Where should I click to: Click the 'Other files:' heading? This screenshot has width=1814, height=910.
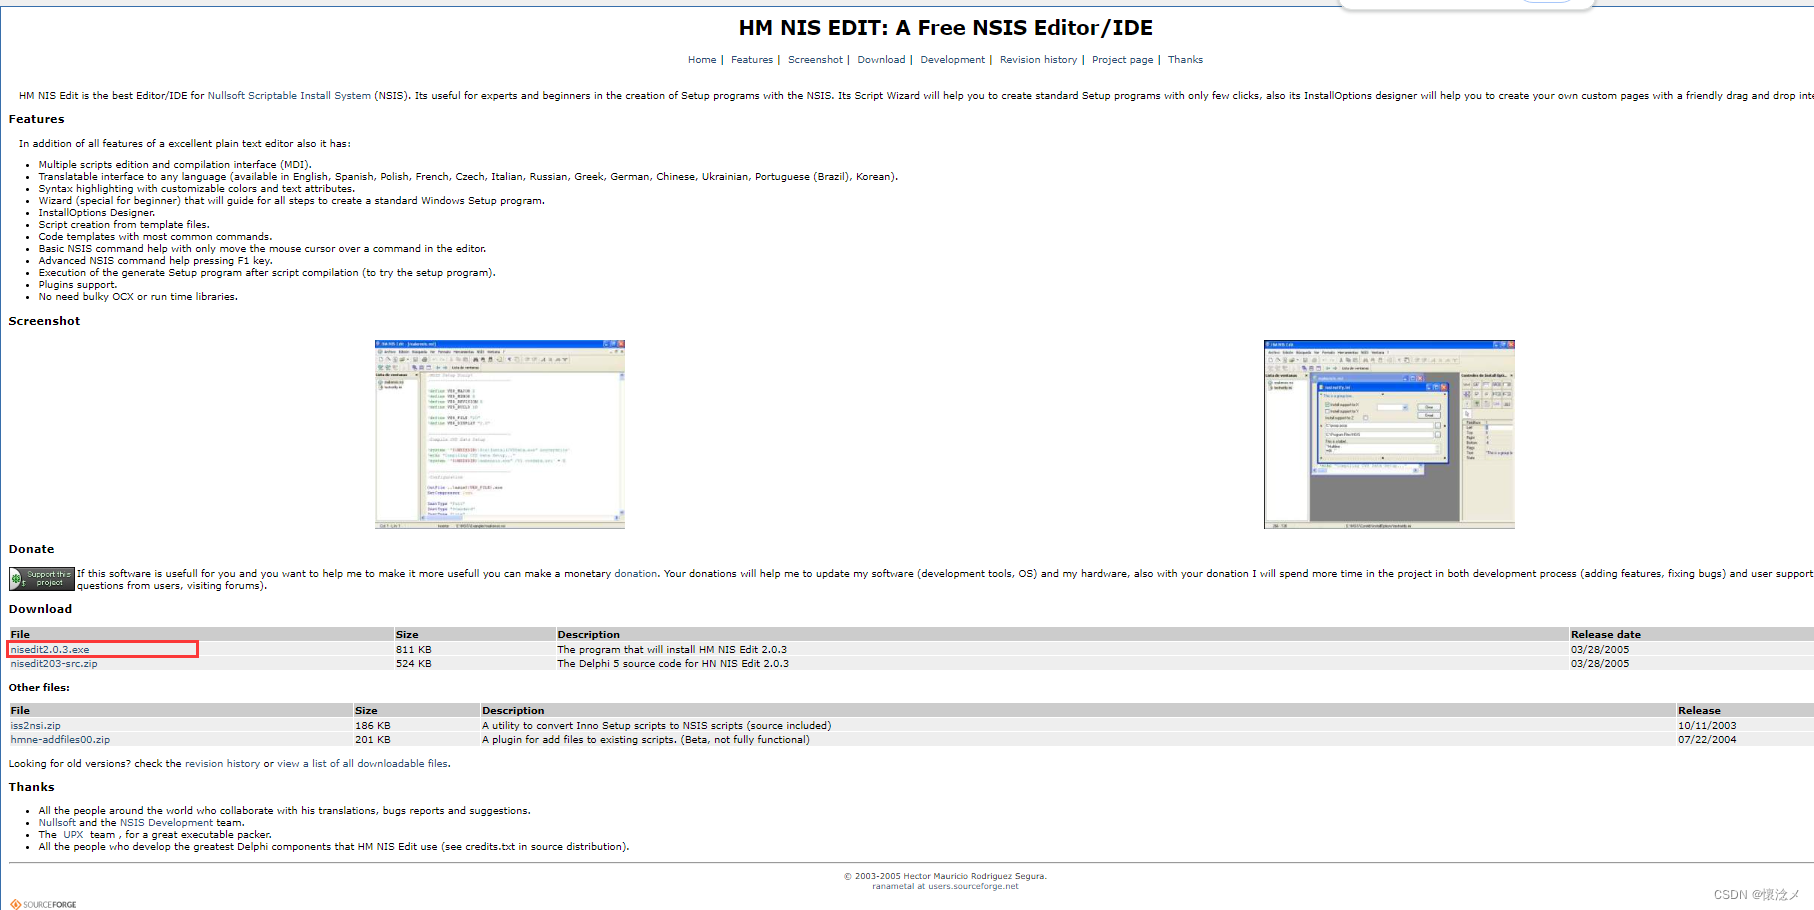click(x=39, y=688)
